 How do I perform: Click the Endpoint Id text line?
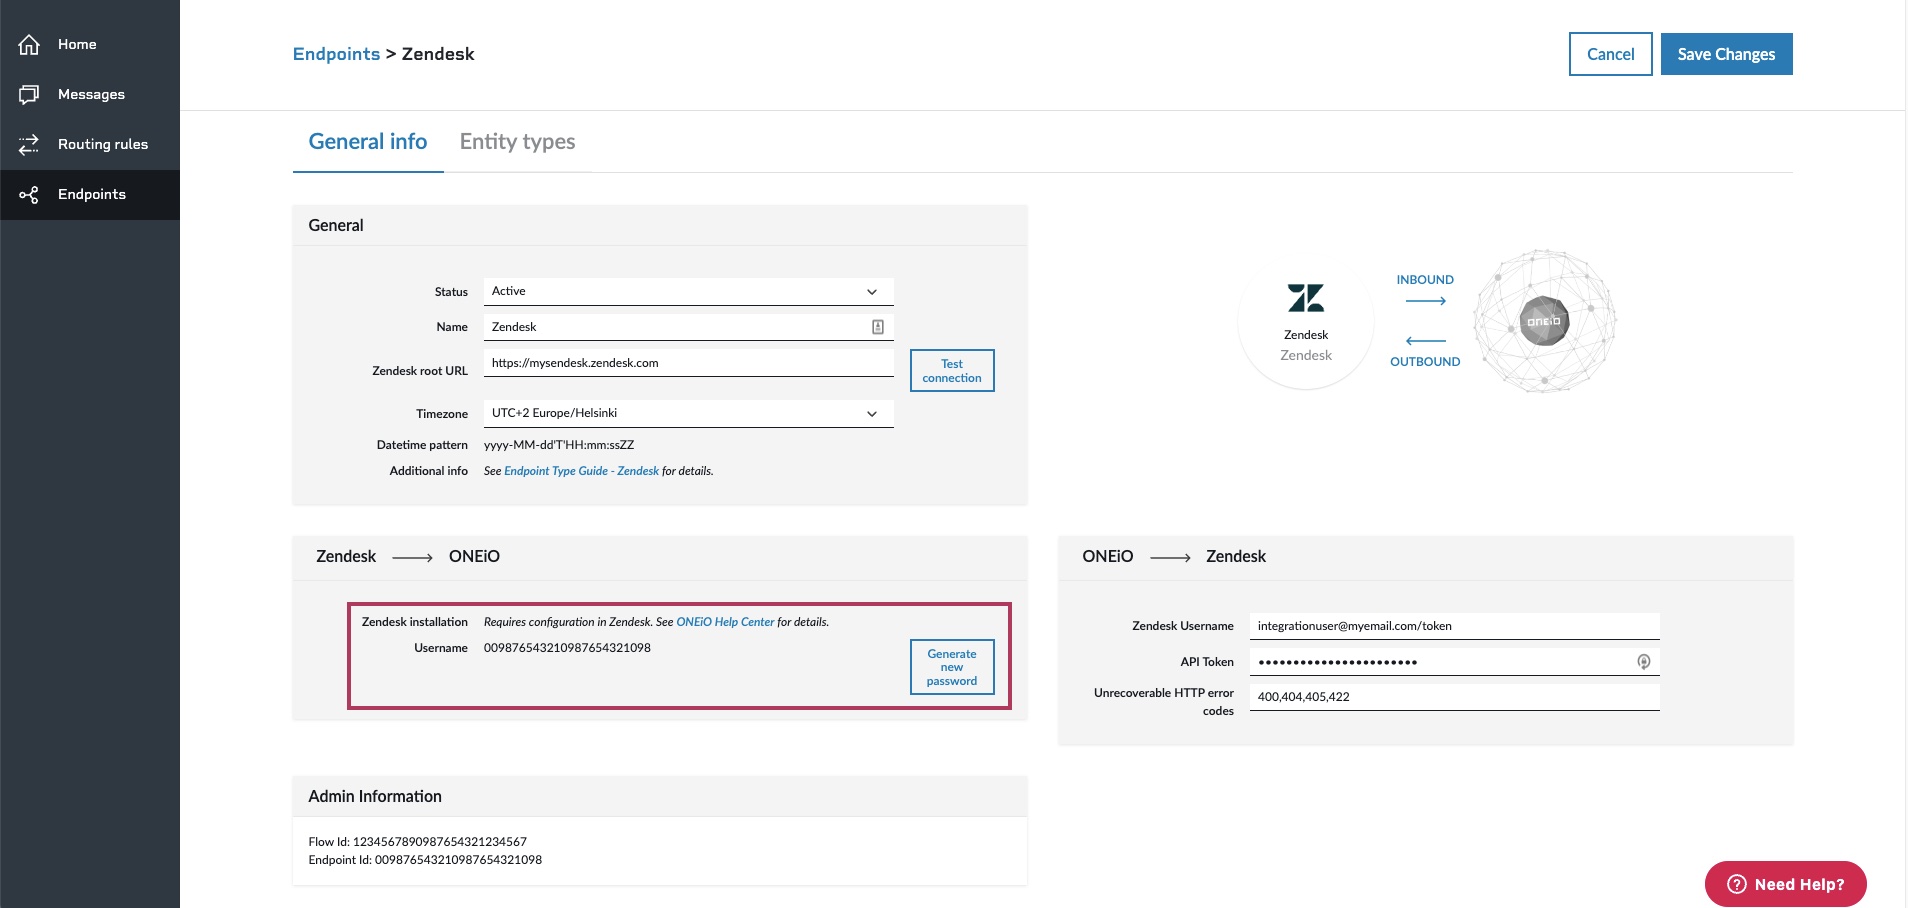(x=425, y=860)
